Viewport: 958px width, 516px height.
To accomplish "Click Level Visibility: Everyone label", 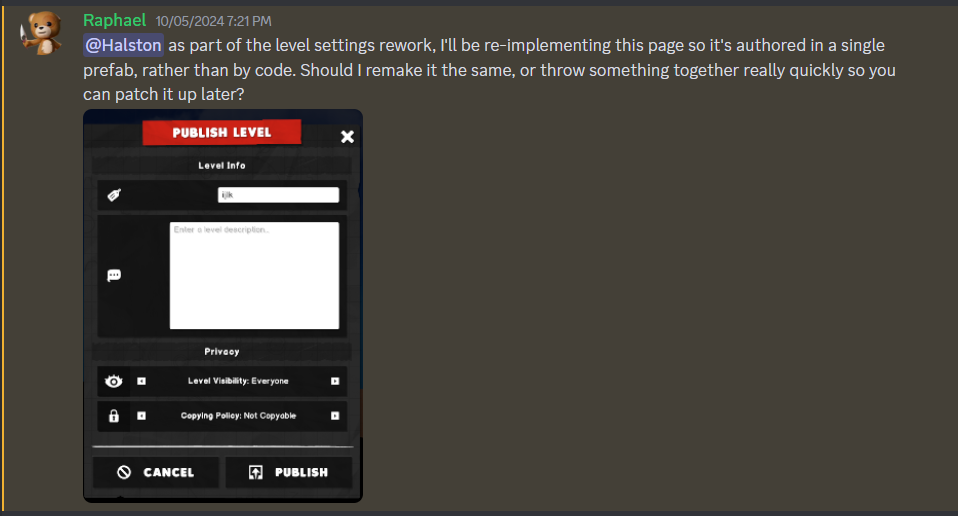I will click(x=238, y=381).
